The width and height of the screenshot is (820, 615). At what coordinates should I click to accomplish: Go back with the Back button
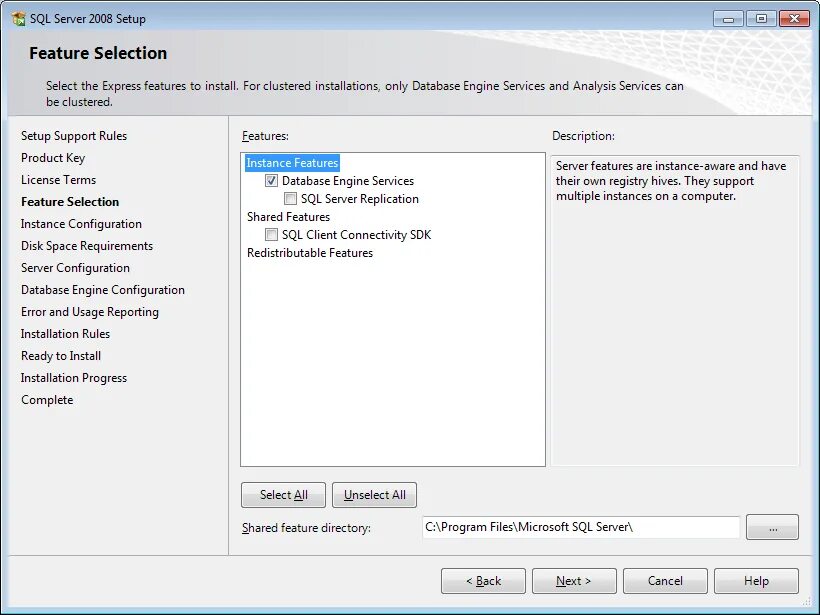coord(483,581)
